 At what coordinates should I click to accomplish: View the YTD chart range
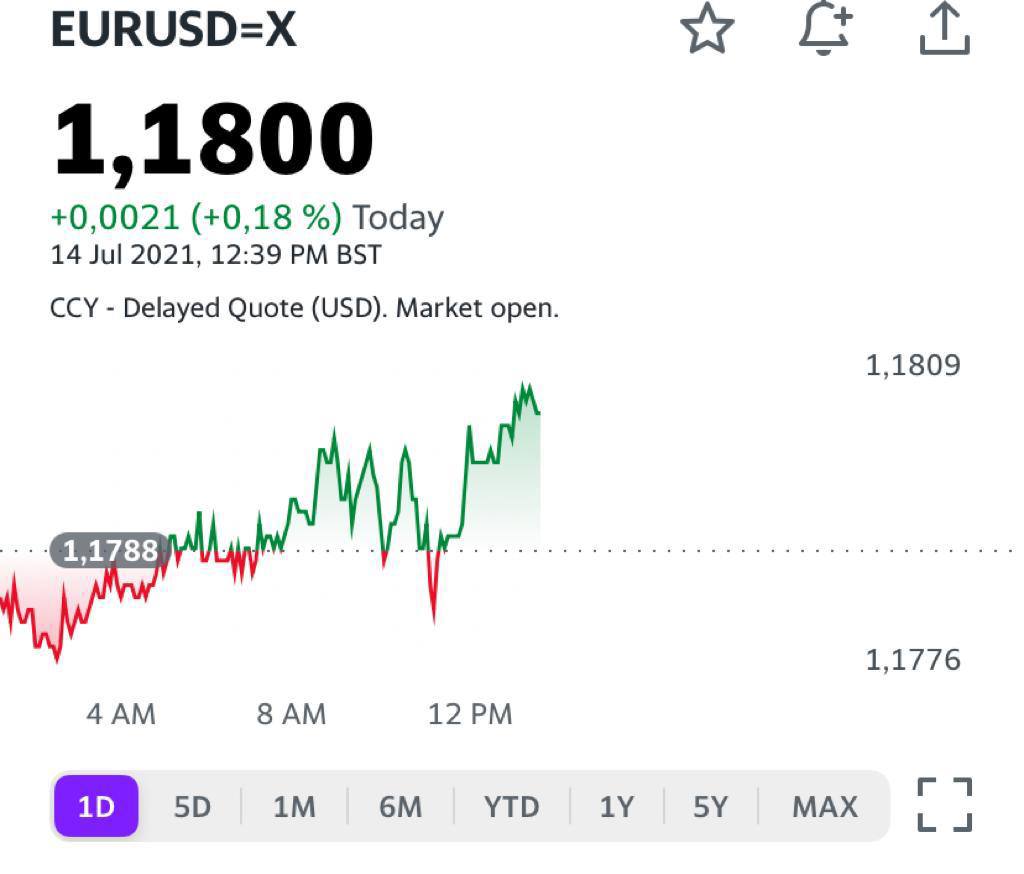511,806
